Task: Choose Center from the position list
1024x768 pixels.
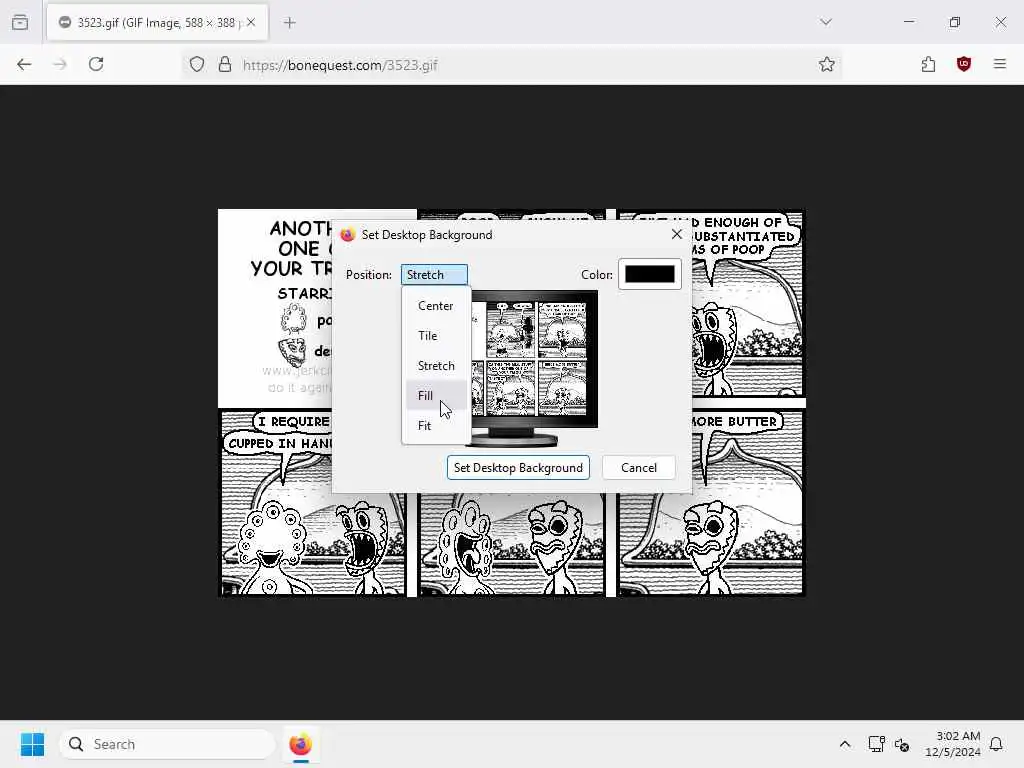Action: pos(436,306)
